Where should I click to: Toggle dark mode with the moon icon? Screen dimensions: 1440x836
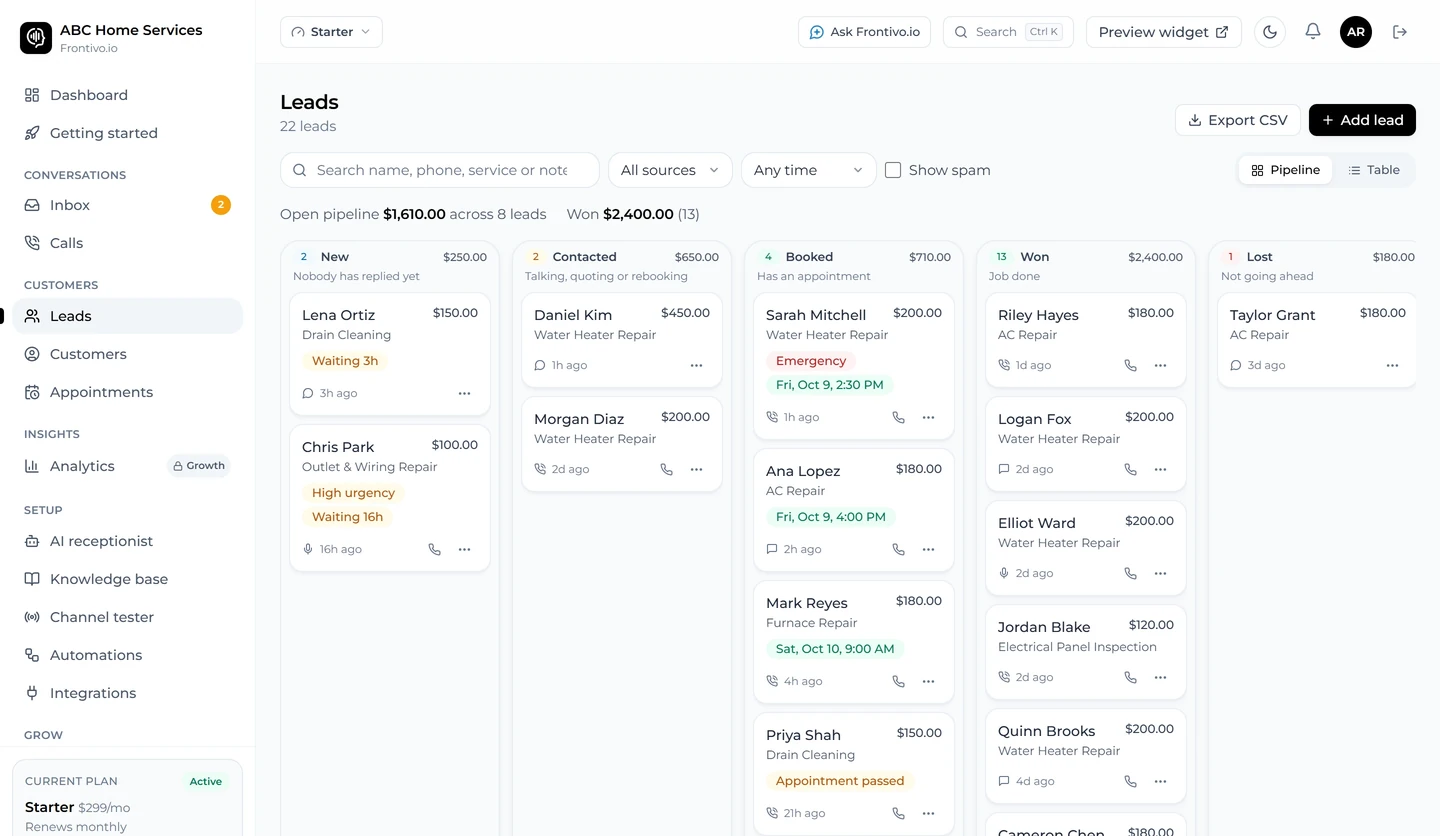pyautogui.click(x=1270, y=32)
